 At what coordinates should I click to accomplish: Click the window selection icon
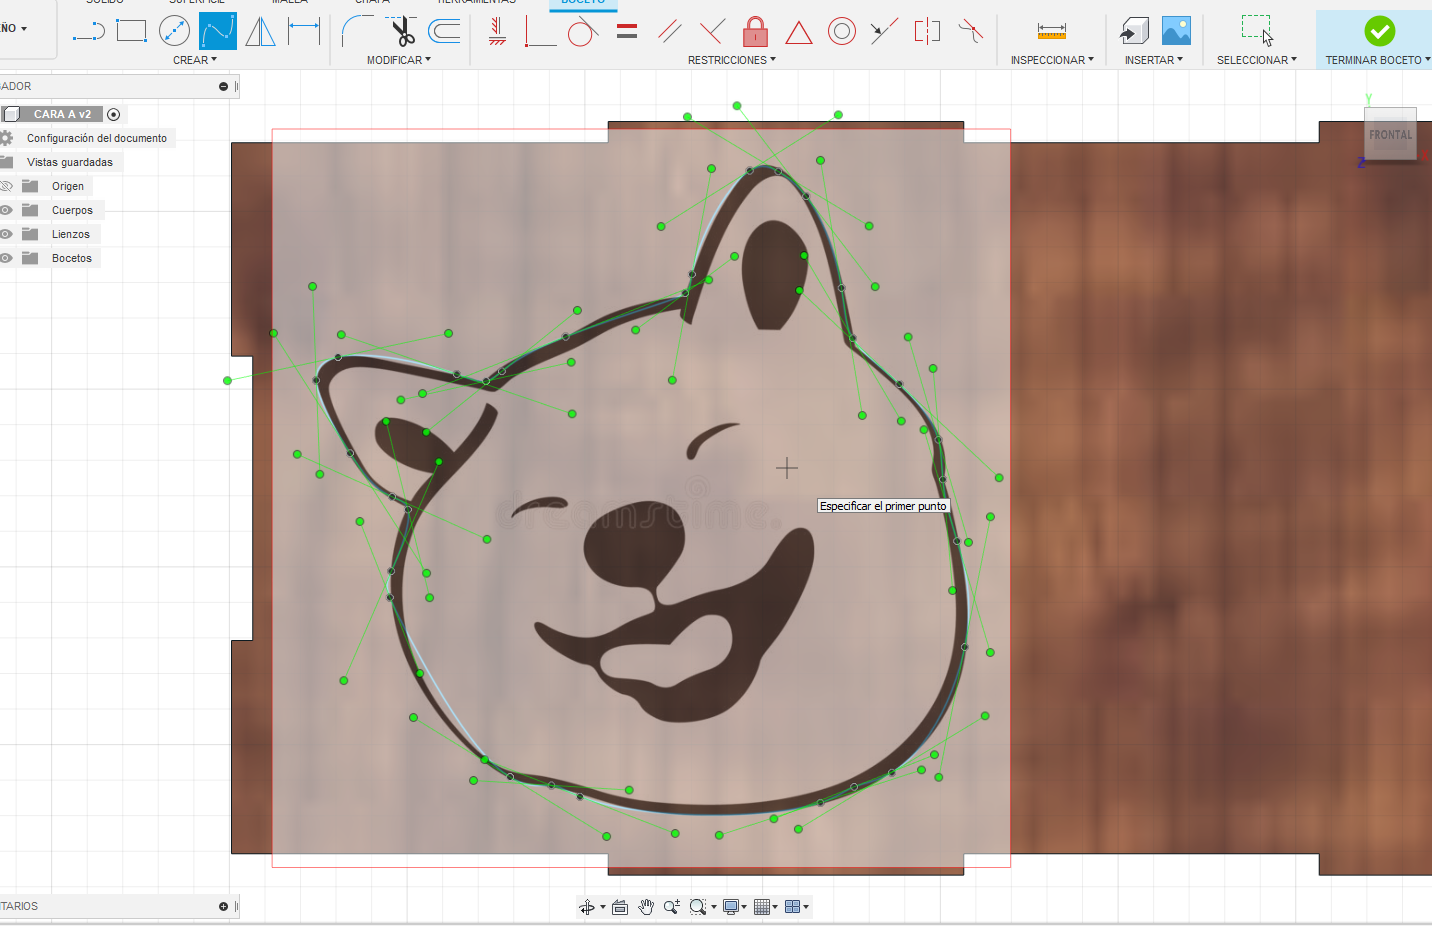[1256, 31]
